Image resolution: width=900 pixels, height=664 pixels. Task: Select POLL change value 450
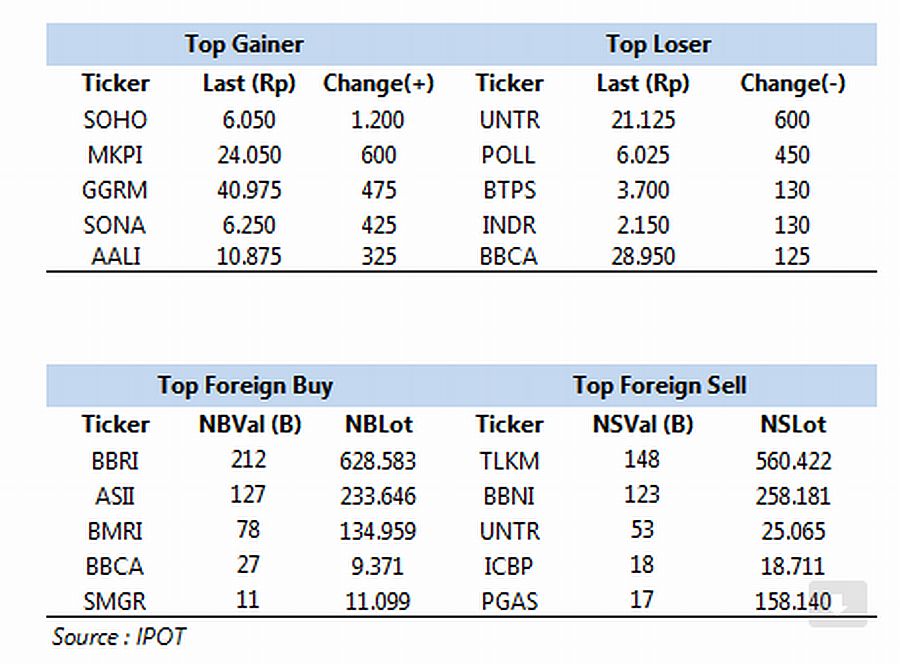pos(792,155)
